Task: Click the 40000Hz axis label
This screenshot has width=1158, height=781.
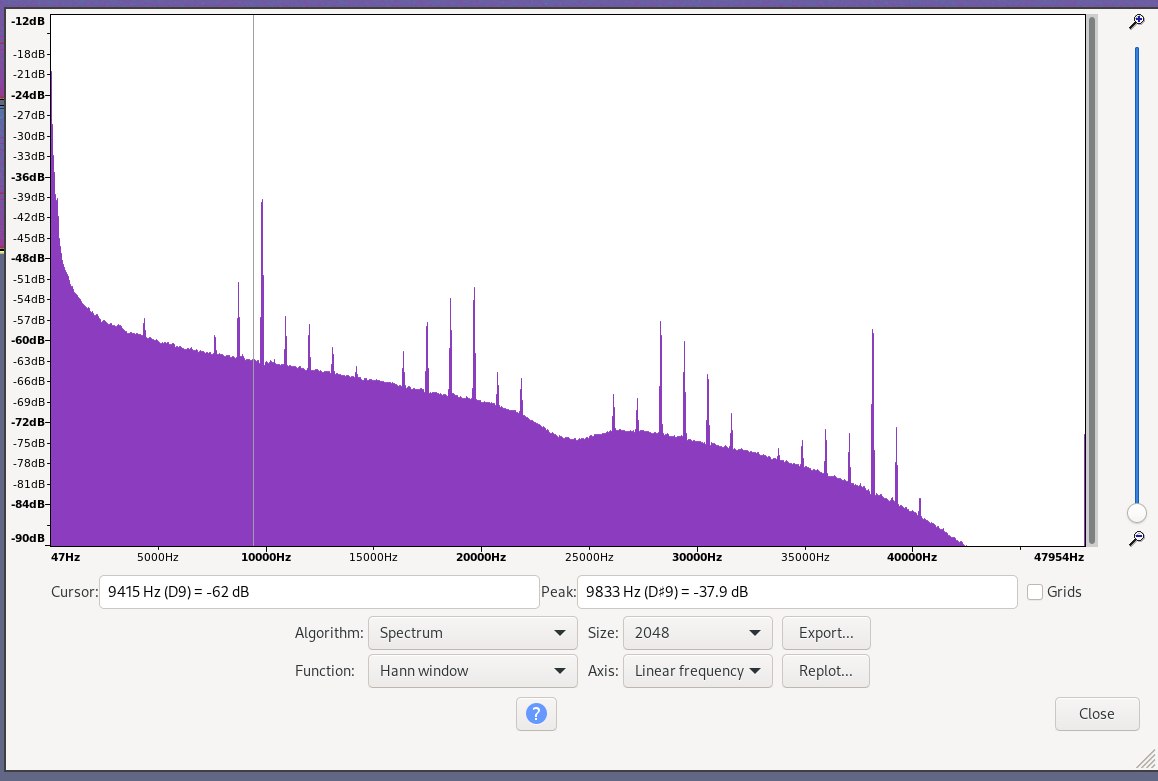Action: (912, 557)
